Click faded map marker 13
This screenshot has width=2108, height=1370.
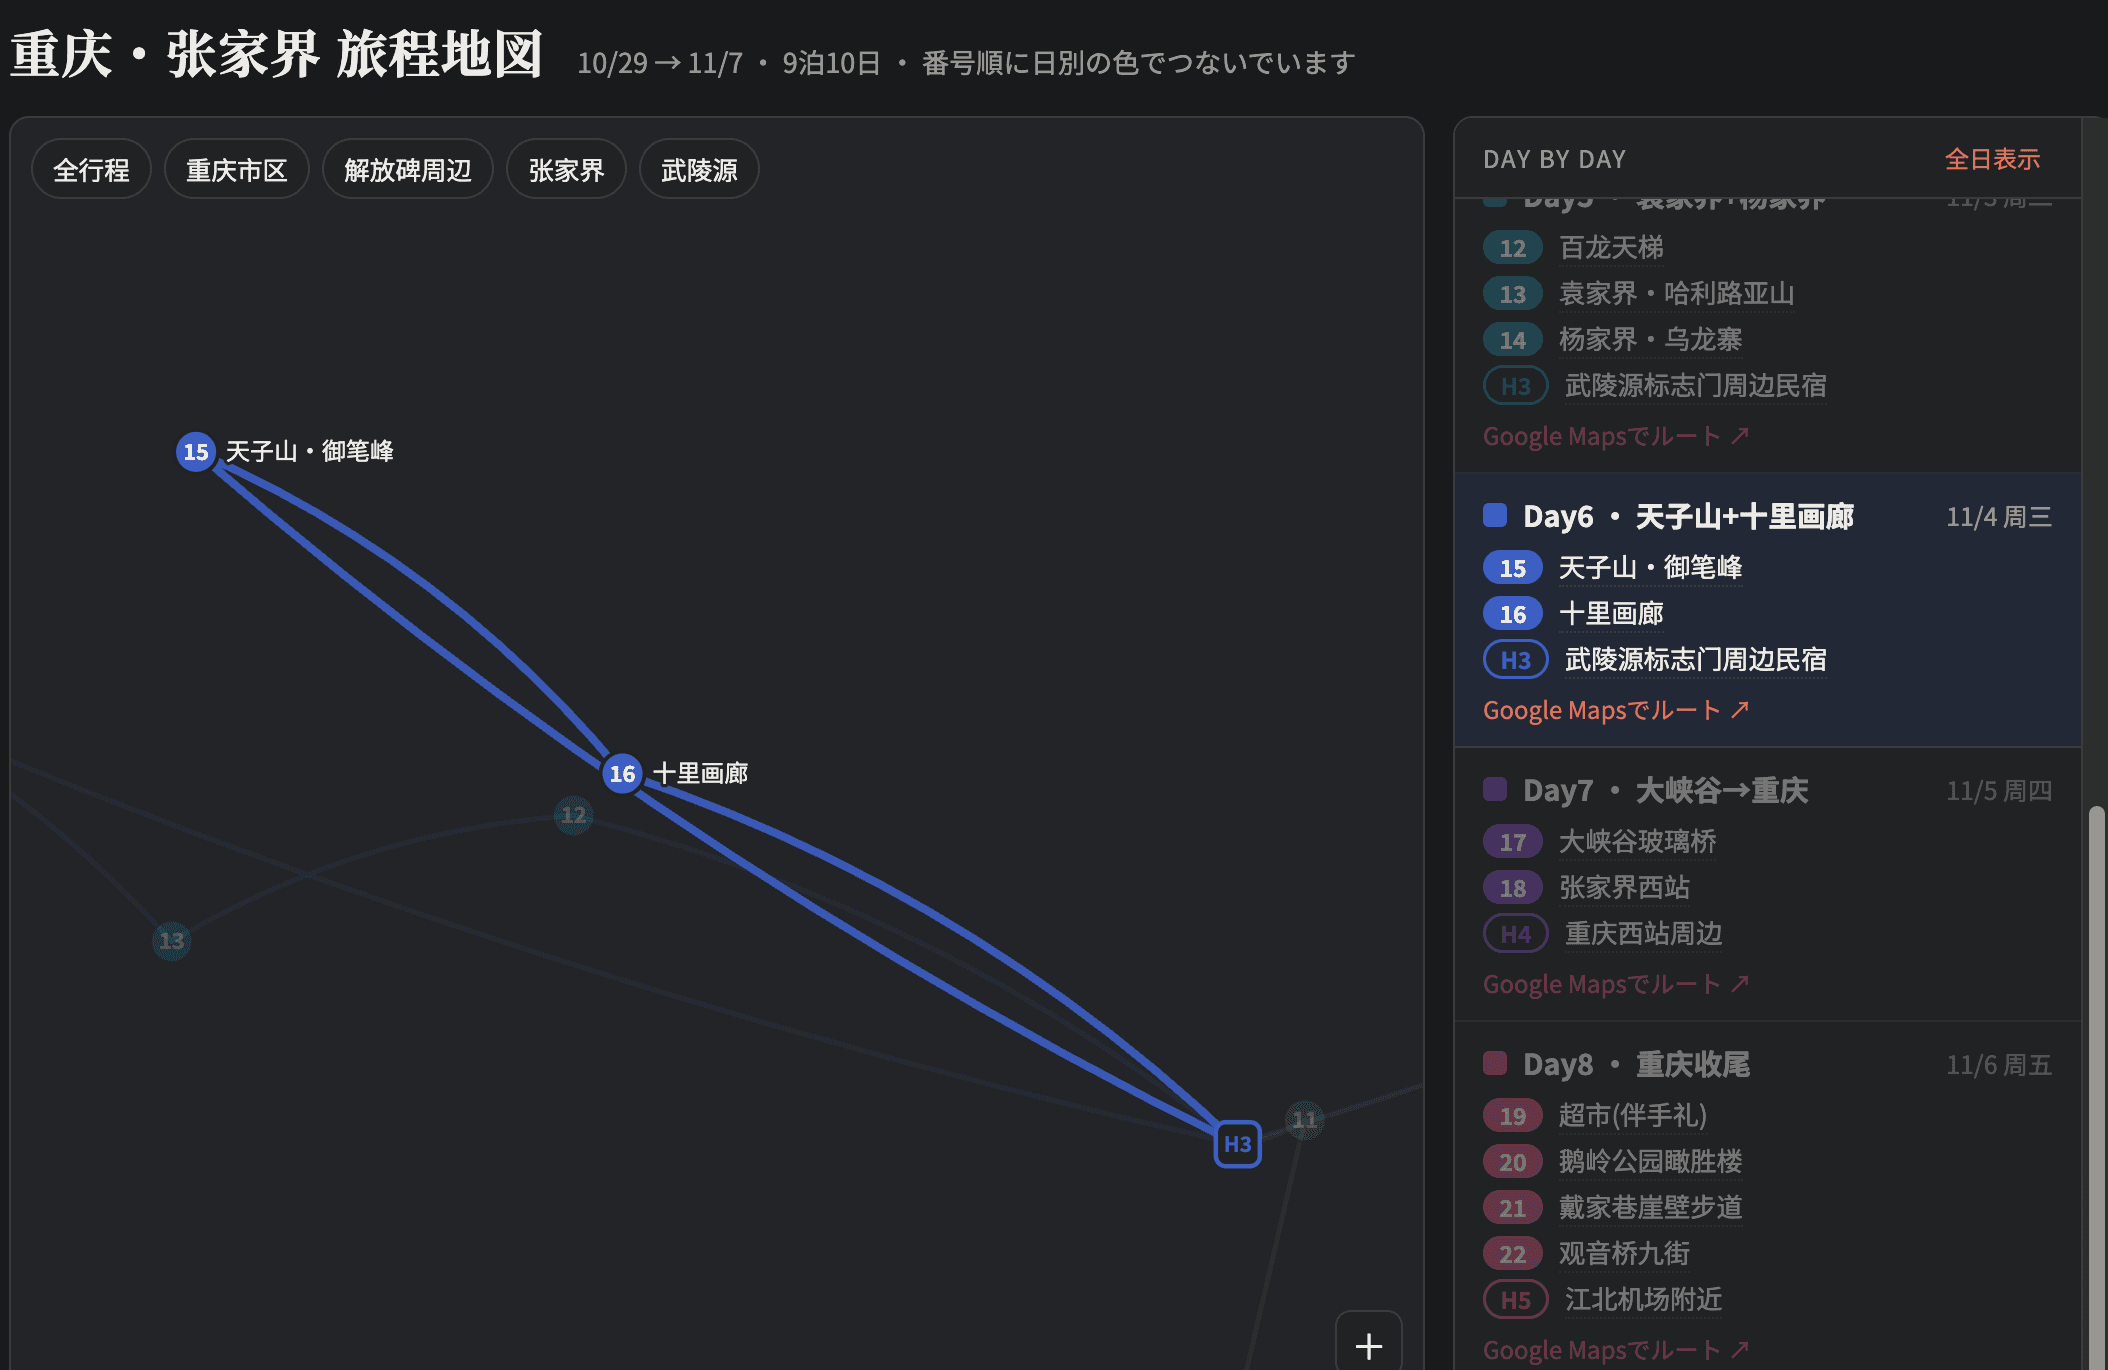pyautogui.click(x=172, y=940)
